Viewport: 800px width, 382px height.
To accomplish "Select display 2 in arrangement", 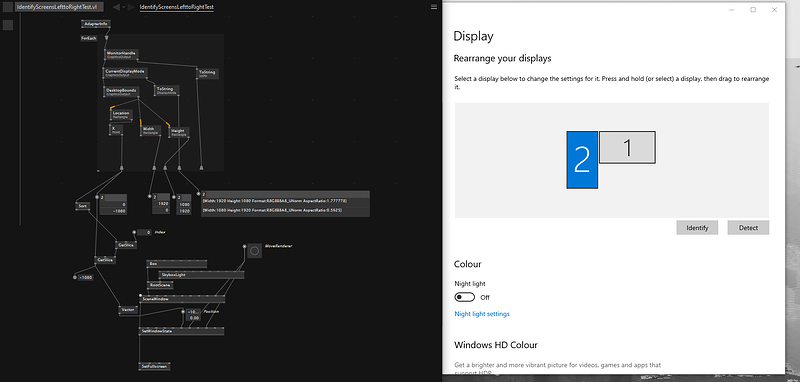I will 582,160.
